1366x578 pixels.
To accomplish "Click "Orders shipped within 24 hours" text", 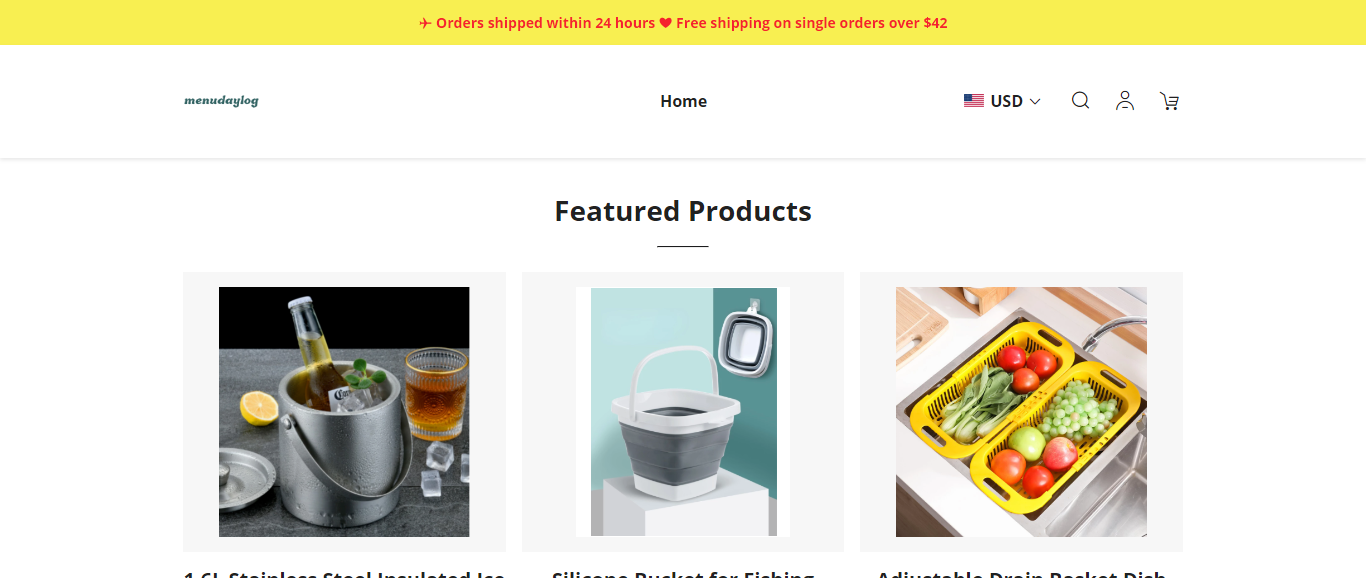I will pyautogui.click(x=545, y=23).
